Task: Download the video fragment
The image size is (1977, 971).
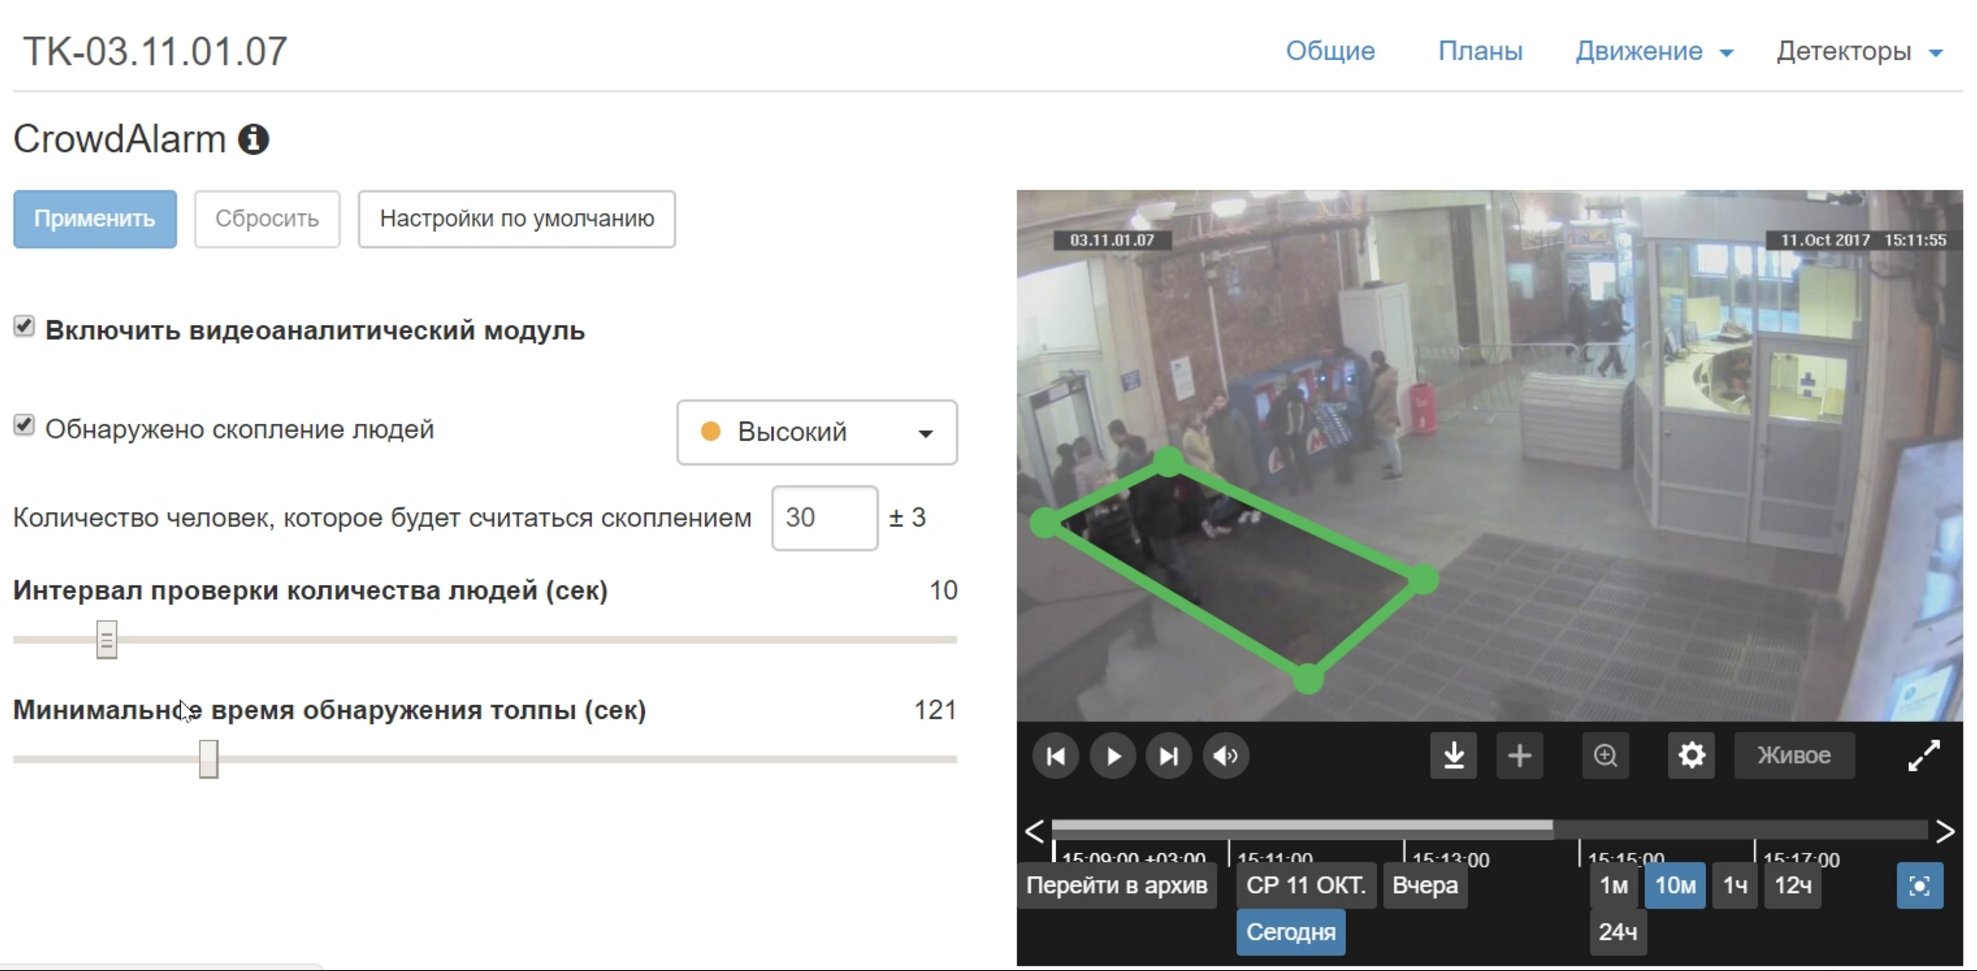Action: coord(1454,756)
